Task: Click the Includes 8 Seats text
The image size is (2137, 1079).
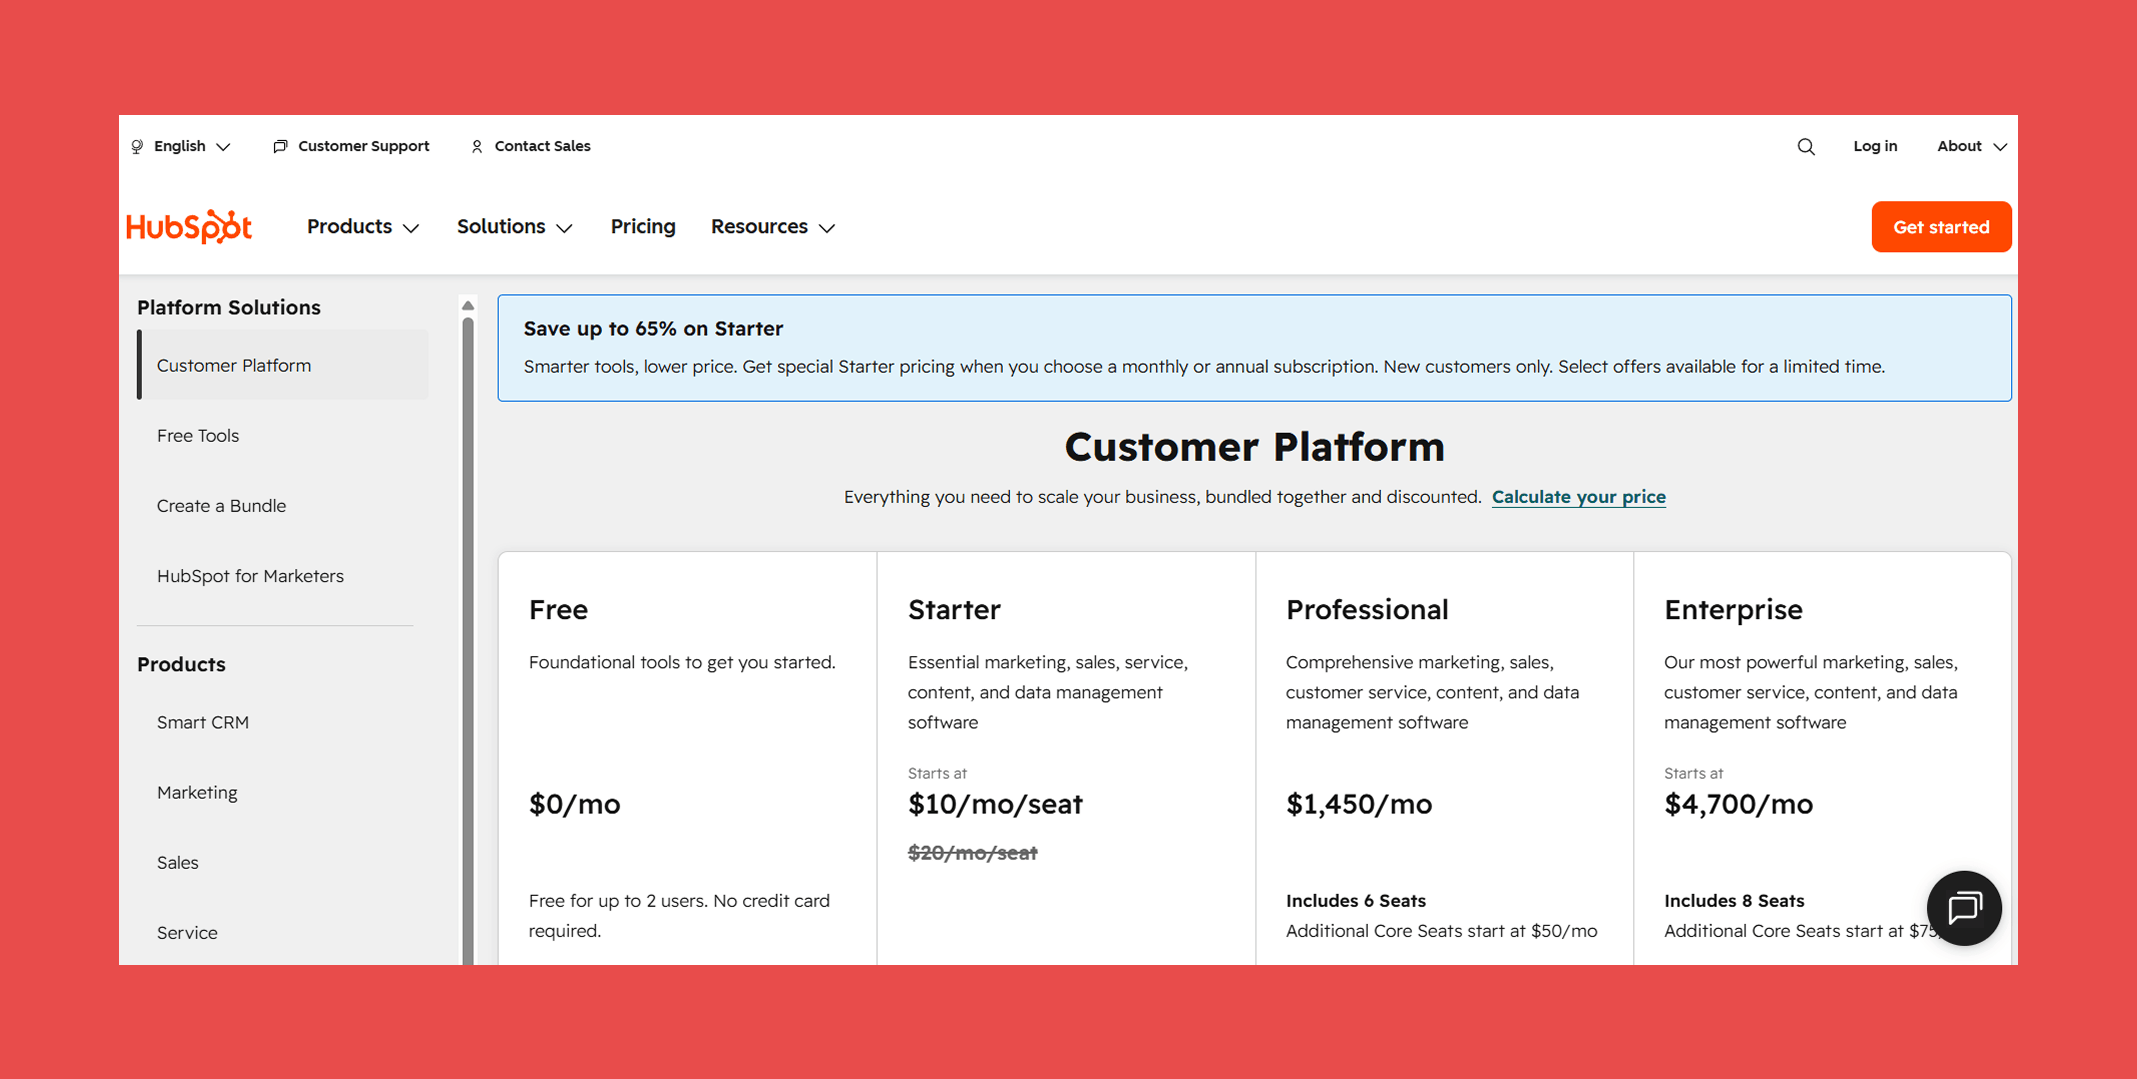Action: [1733, 900]
